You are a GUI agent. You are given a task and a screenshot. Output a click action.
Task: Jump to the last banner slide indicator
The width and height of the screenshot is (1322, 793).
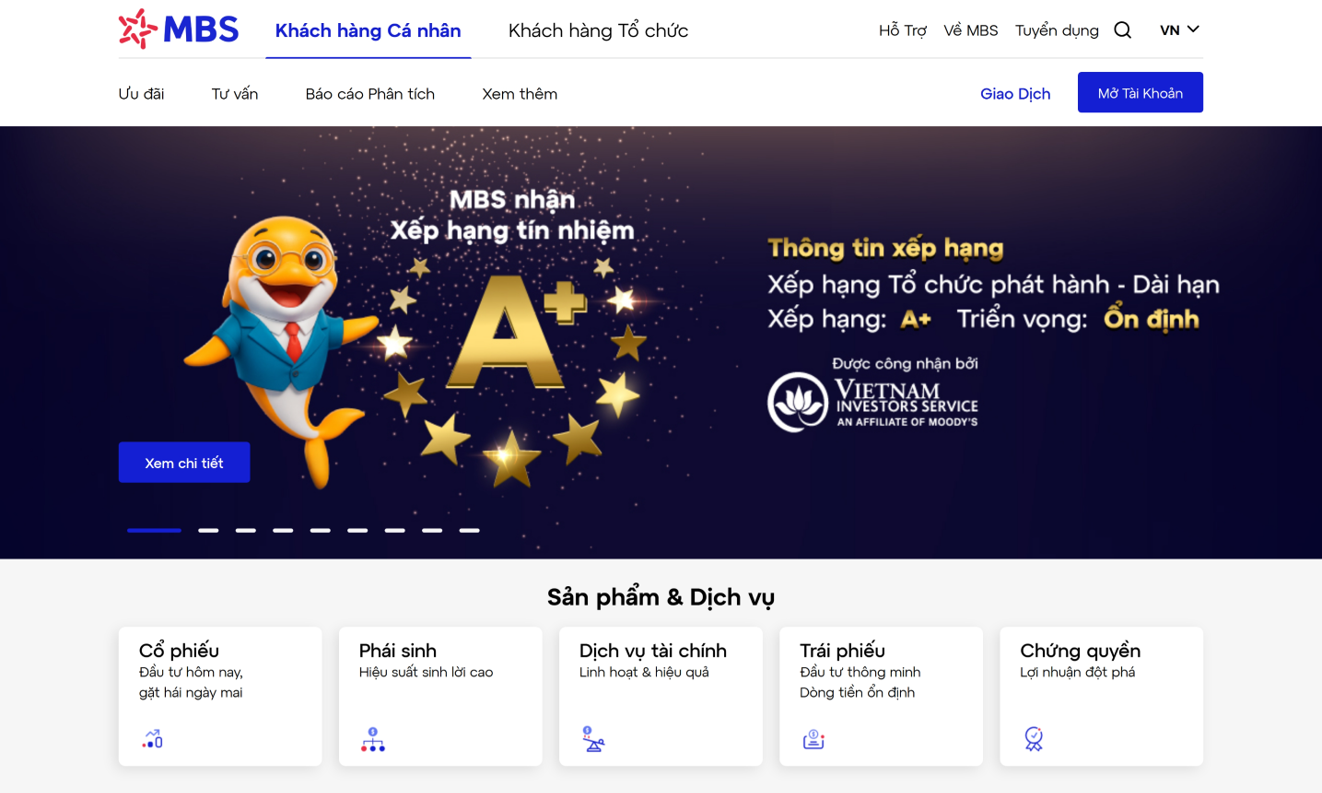[469, 530]
